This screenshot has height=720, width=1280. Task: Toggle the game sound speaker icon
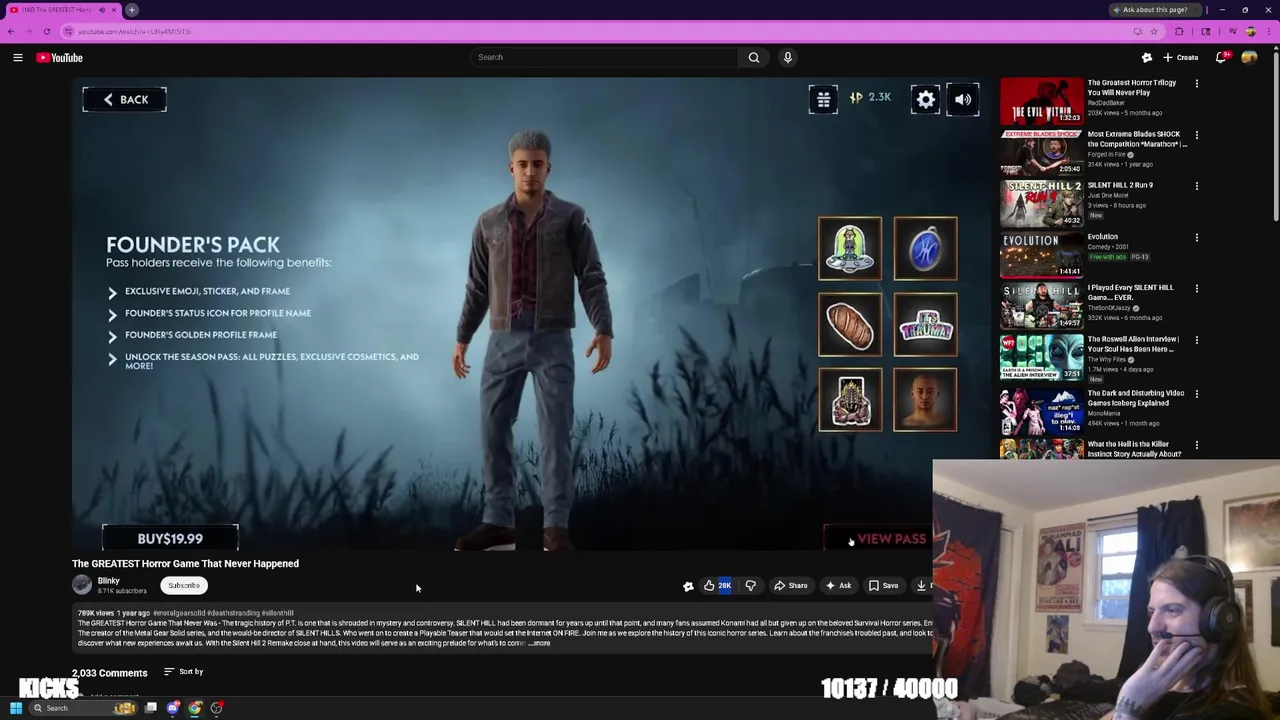point(963,99)
